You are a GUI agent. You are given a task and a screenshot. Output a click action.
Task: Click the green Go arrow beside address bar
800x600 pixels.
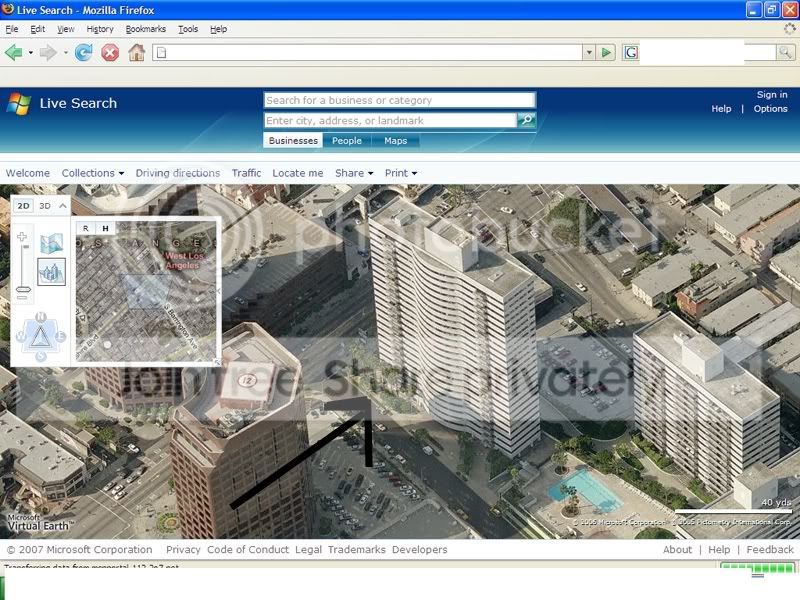click(606, 52)
